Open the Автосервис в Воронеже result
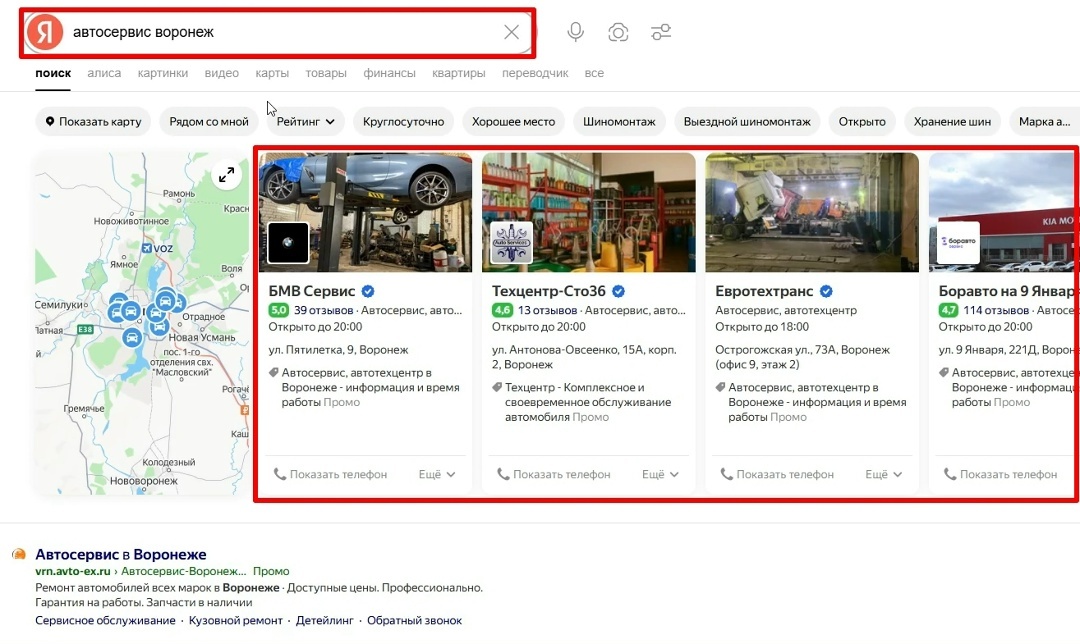Viewport: 1080px width, 644px height. pos(121,554)
